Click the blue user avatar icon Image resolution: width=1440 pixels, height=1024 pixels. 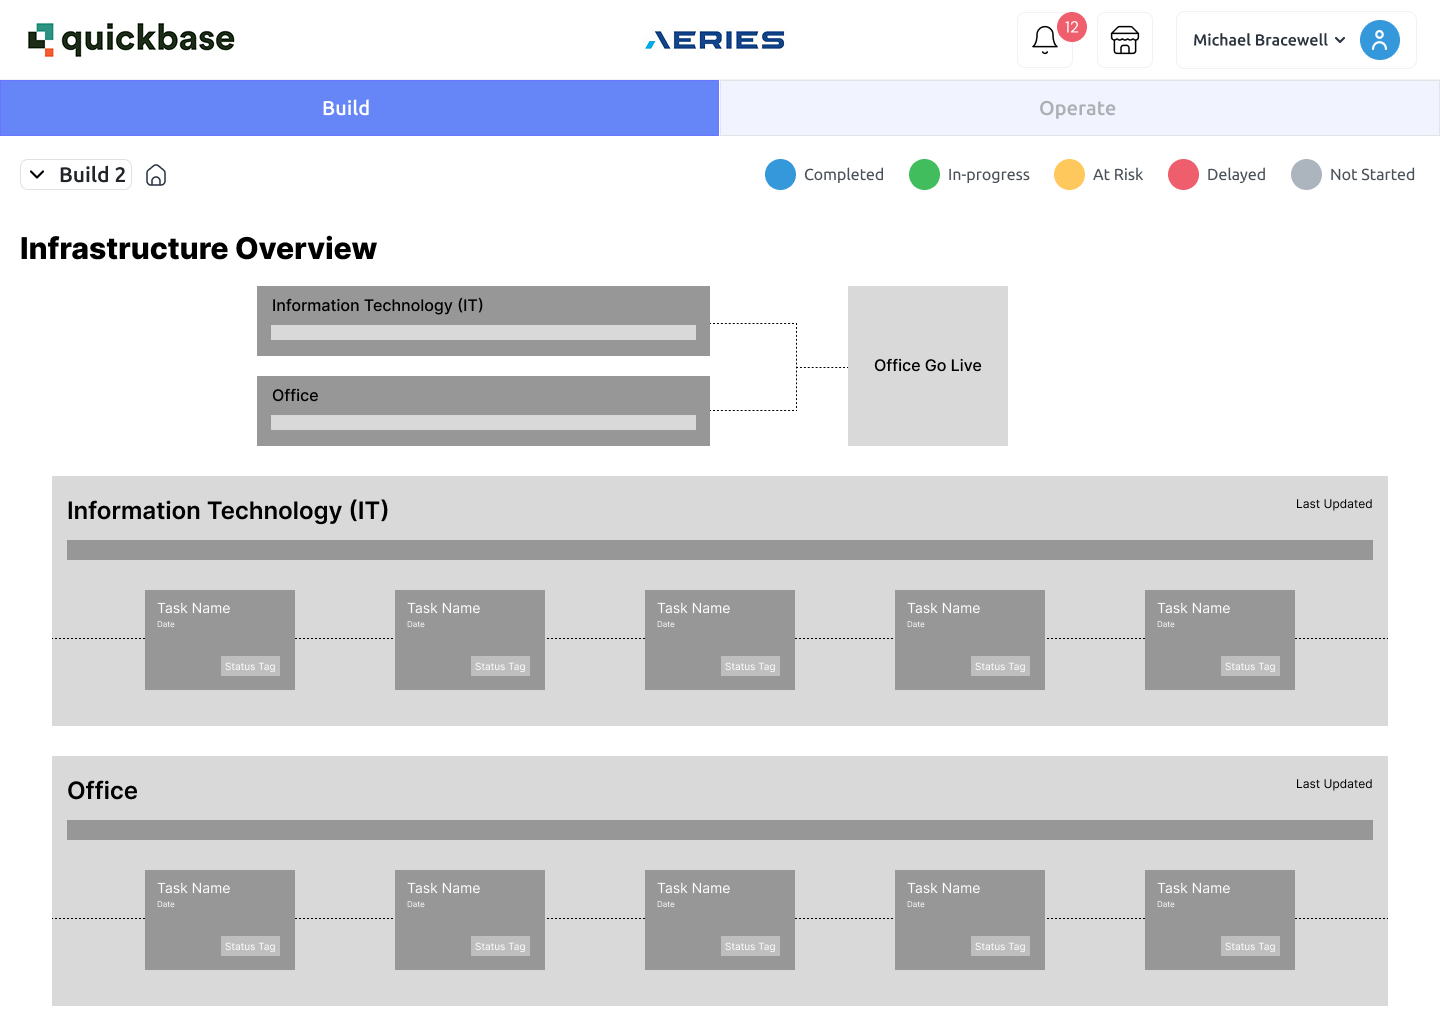point(1379,40)
